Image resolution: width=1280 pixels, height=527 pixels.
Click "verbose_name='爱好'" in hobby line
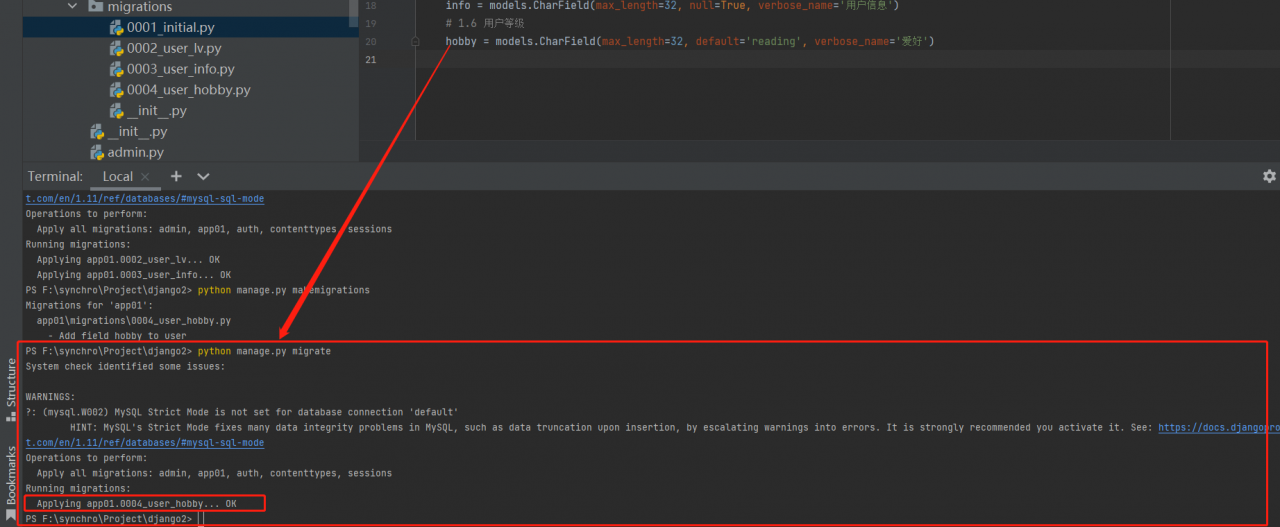(871, 41)
